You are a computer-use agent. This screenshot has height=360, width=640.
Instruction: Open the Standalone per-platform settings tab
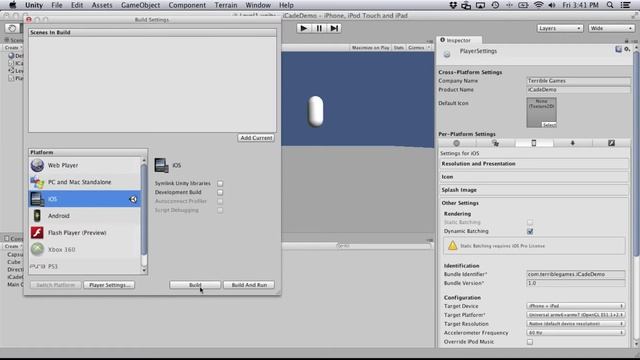point(495,143)
